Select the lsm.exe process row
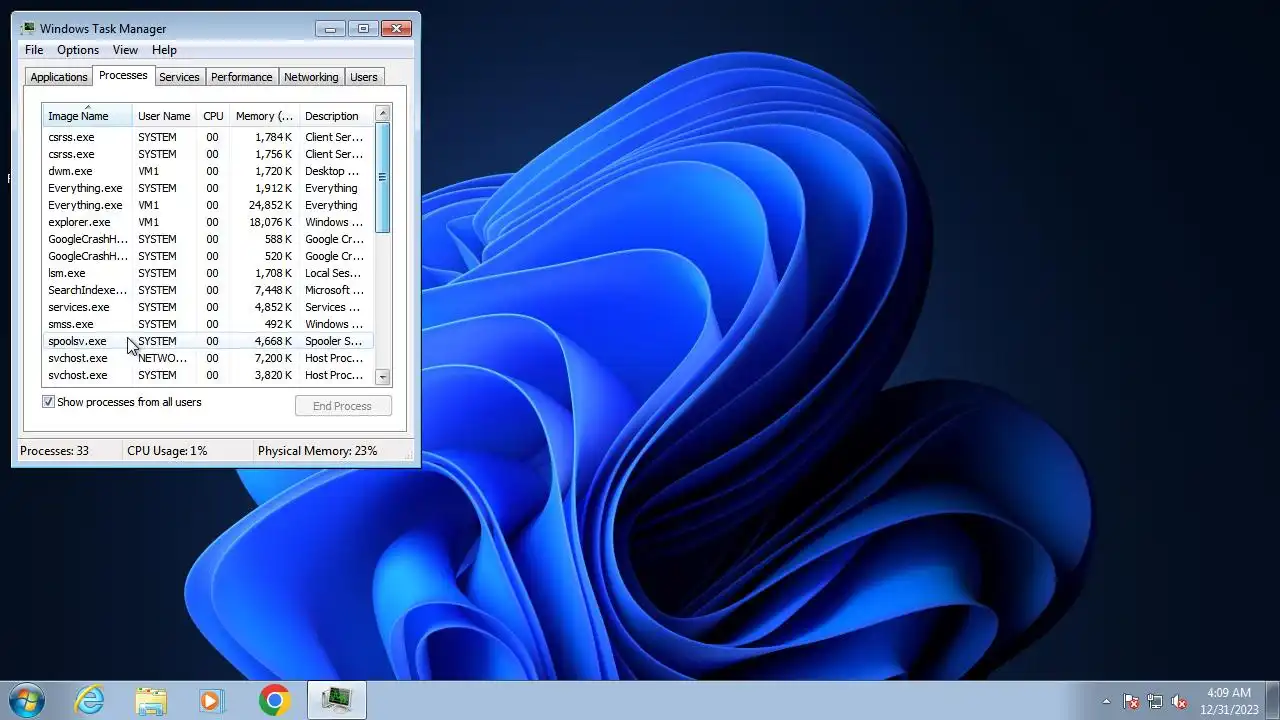 tap(208, 273)
